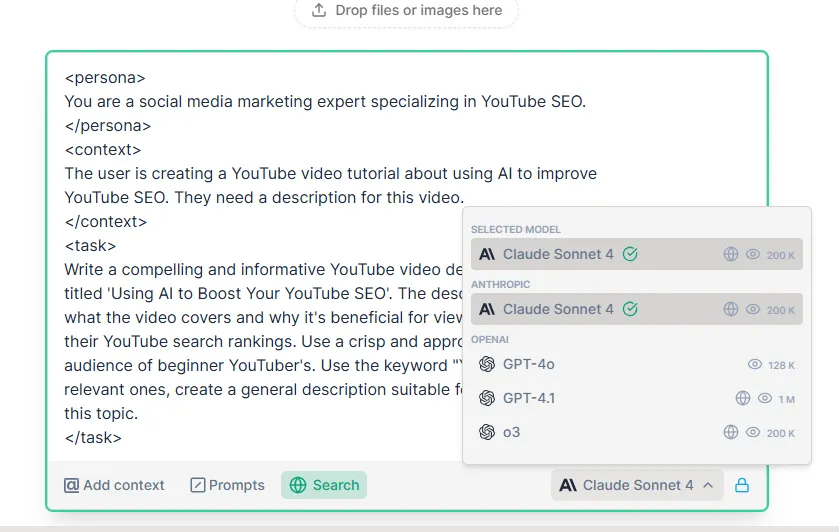Click the <context> tag line in prompt
Viewport: 839px width, 532px height.
point(103,150)
